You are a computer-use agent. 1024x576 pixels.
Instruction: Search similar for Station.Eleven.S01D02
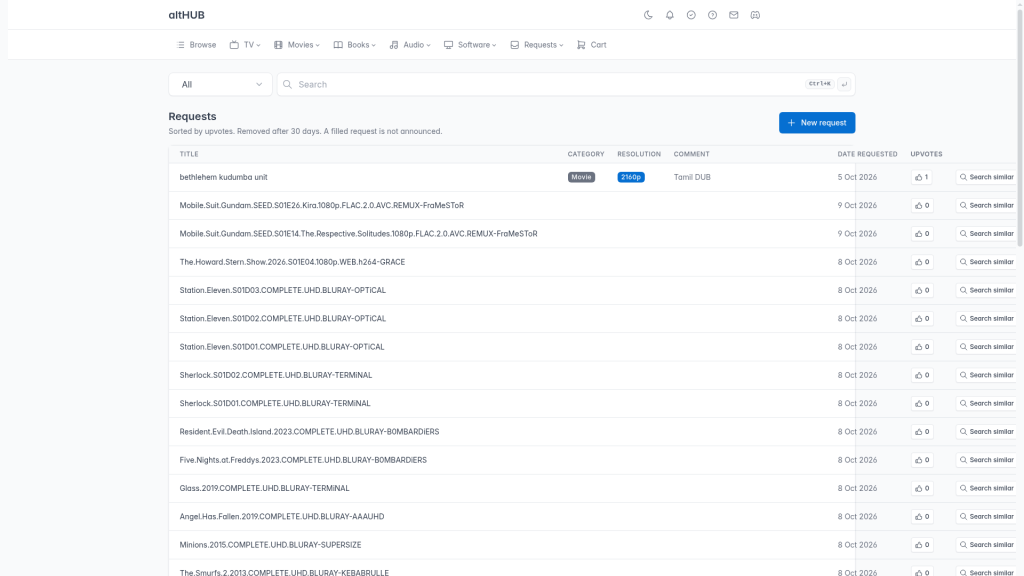point(986,319)
